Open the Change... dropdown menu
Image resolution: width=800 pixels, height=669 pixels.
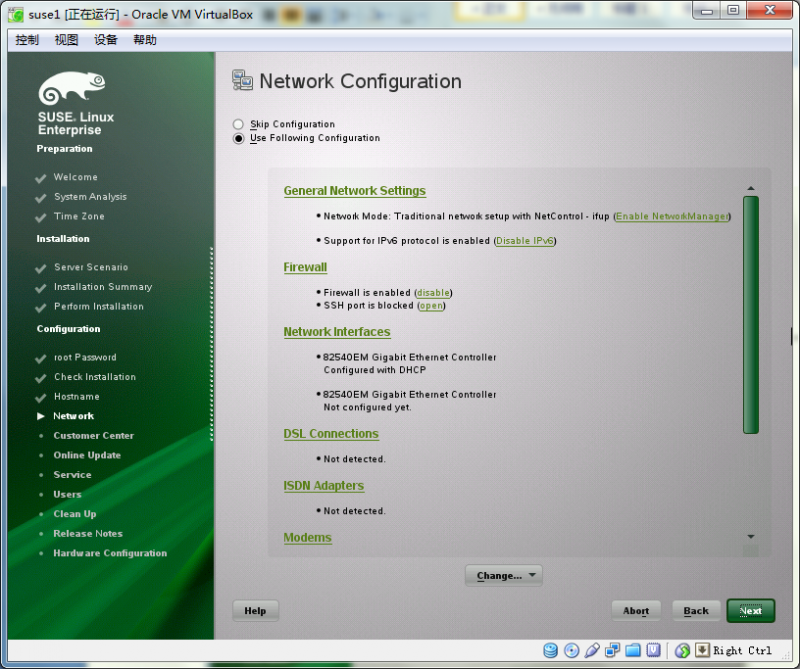[503, 575]
